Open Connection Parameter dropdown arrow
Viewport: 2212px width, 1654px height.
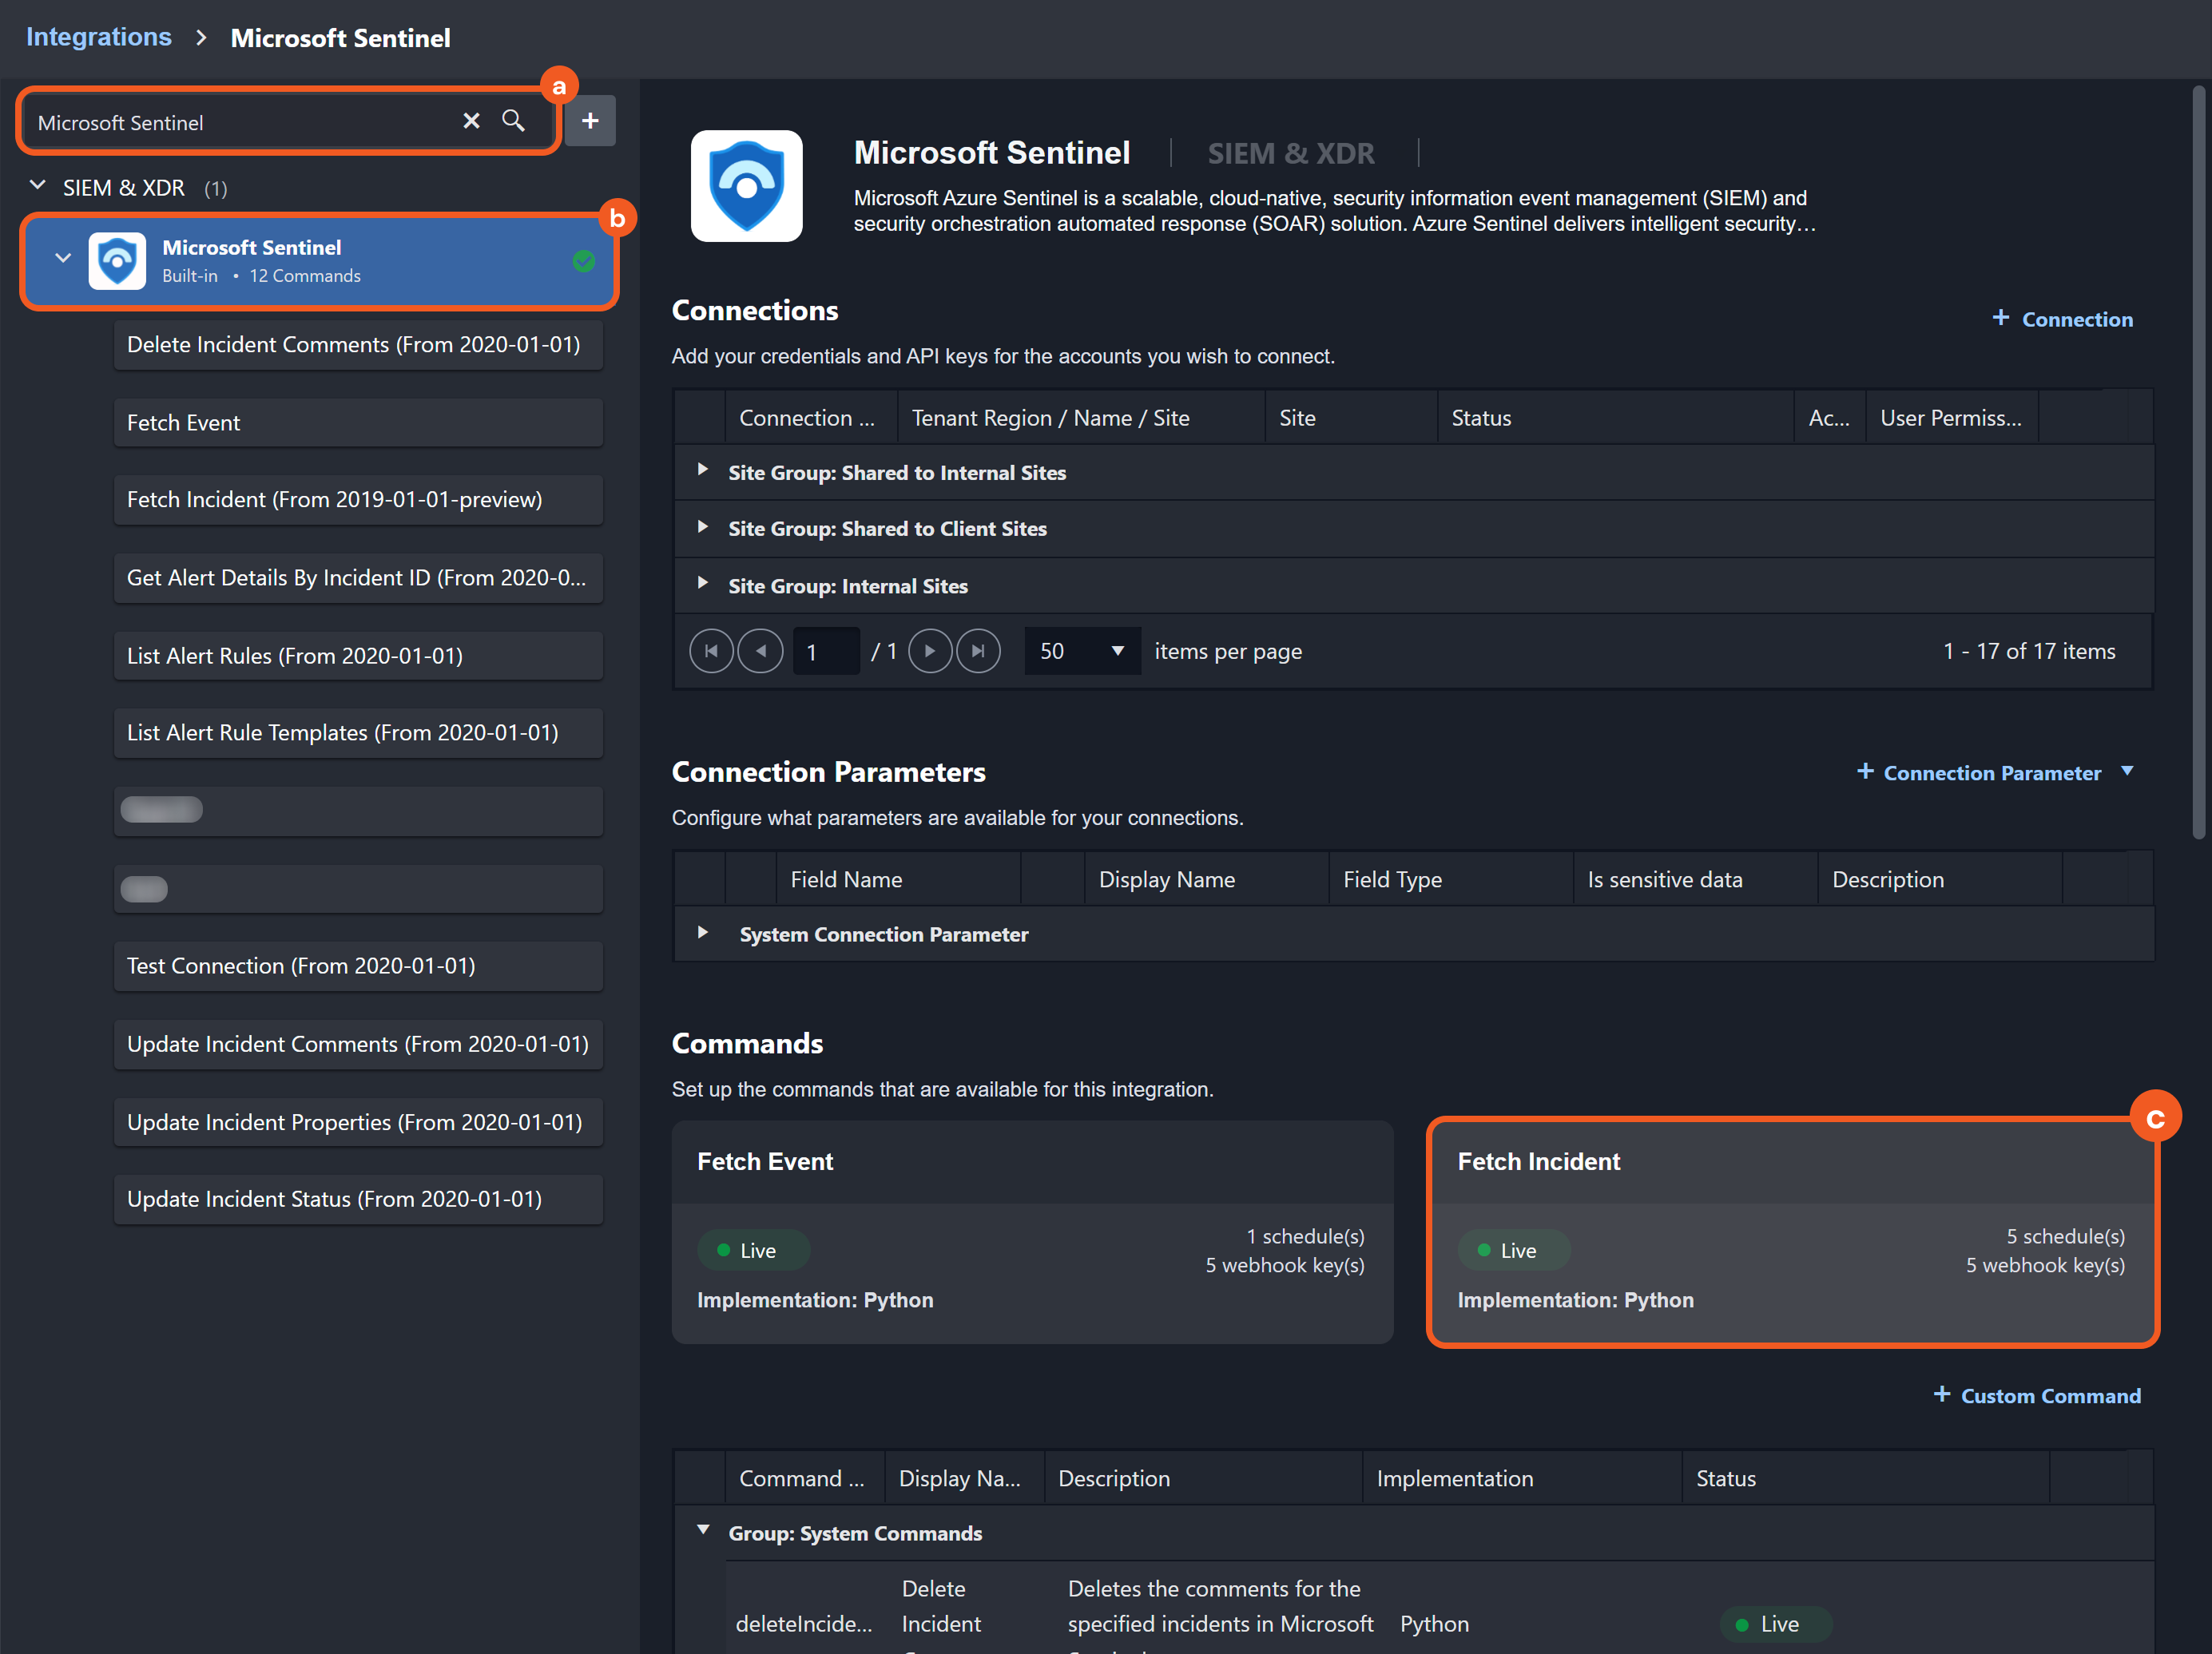tap(2127, 771)
